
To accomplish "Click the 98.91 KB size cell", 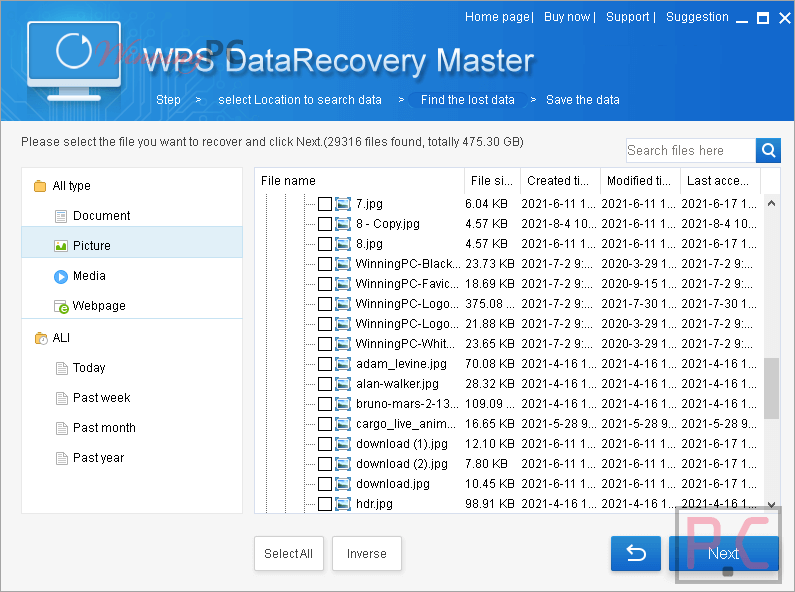I will pyautogui.click(x=490, y=504).
